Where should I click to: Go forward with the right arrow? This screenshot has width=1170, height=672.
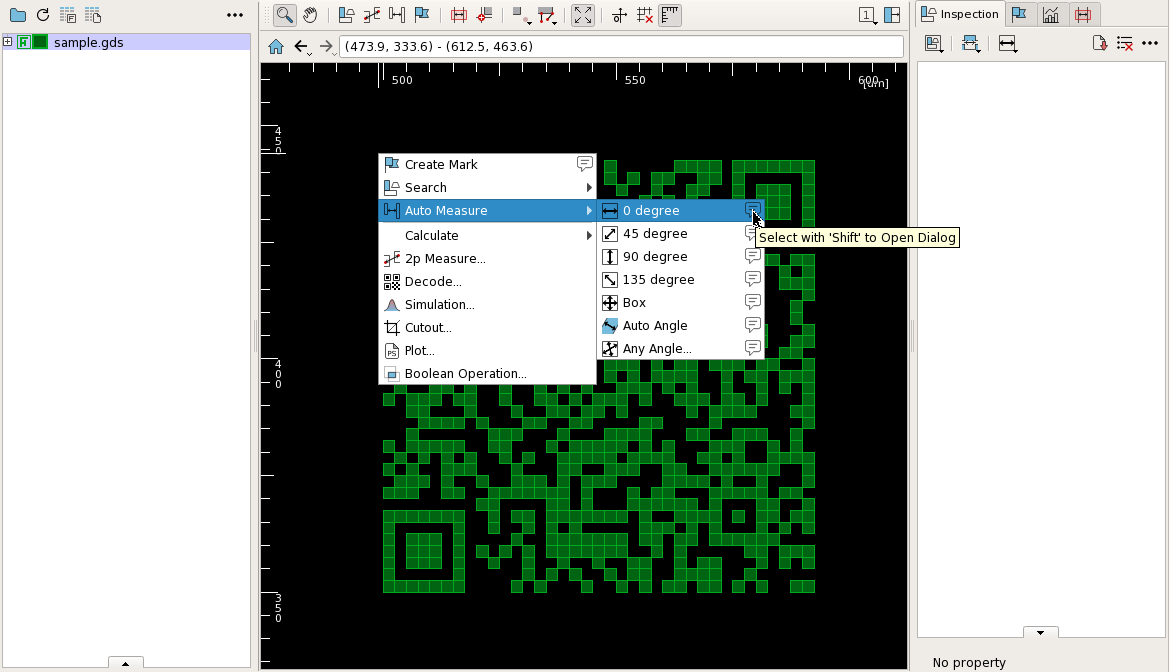(326, 47)
